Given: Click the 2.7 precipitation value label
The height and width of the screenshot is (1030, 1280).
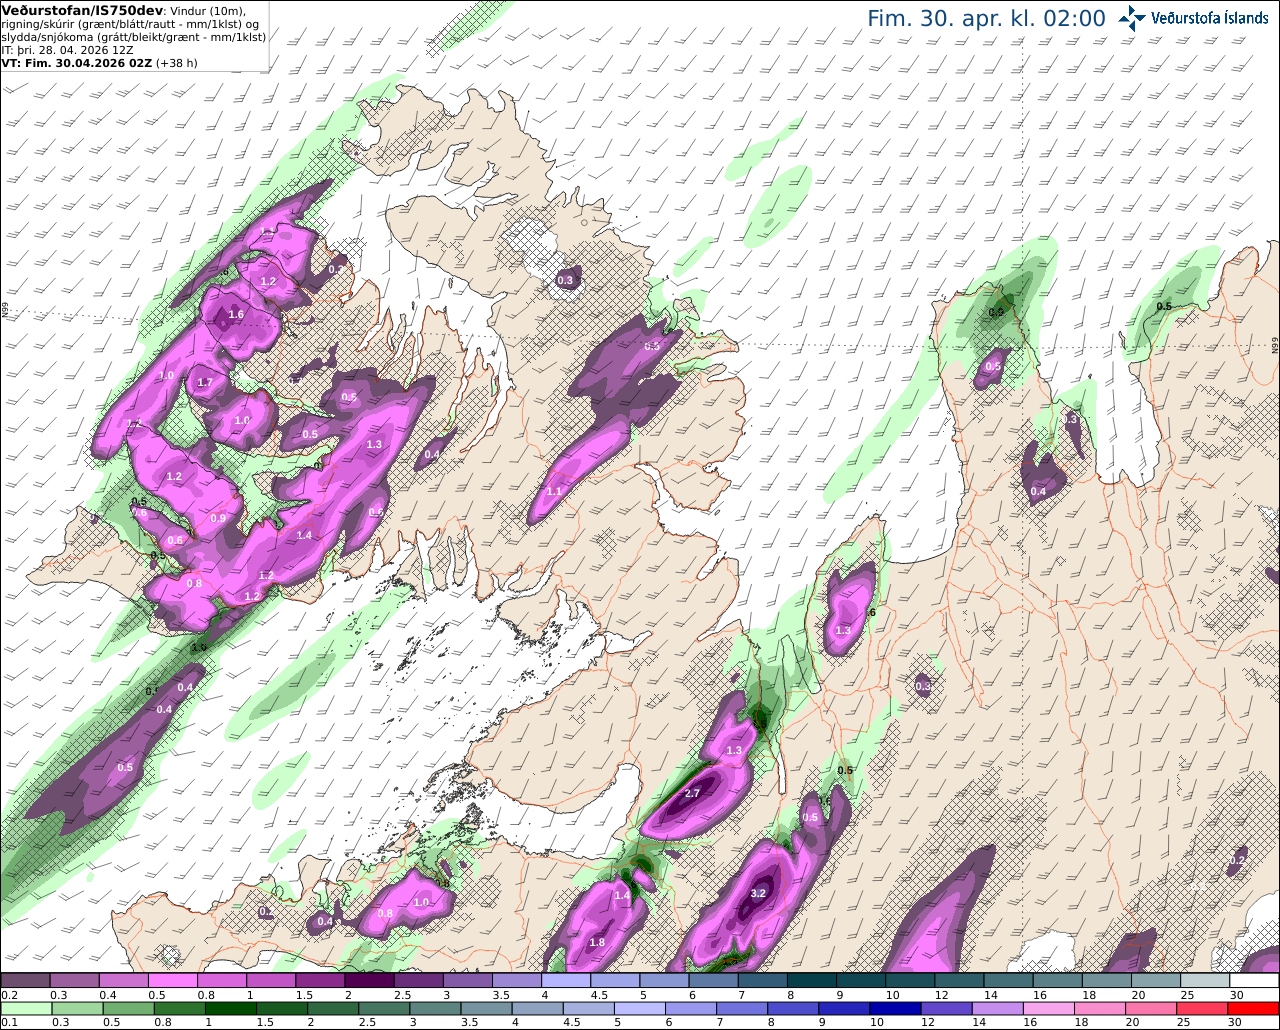Looking at the screenshot, I should tap(692, 793).
